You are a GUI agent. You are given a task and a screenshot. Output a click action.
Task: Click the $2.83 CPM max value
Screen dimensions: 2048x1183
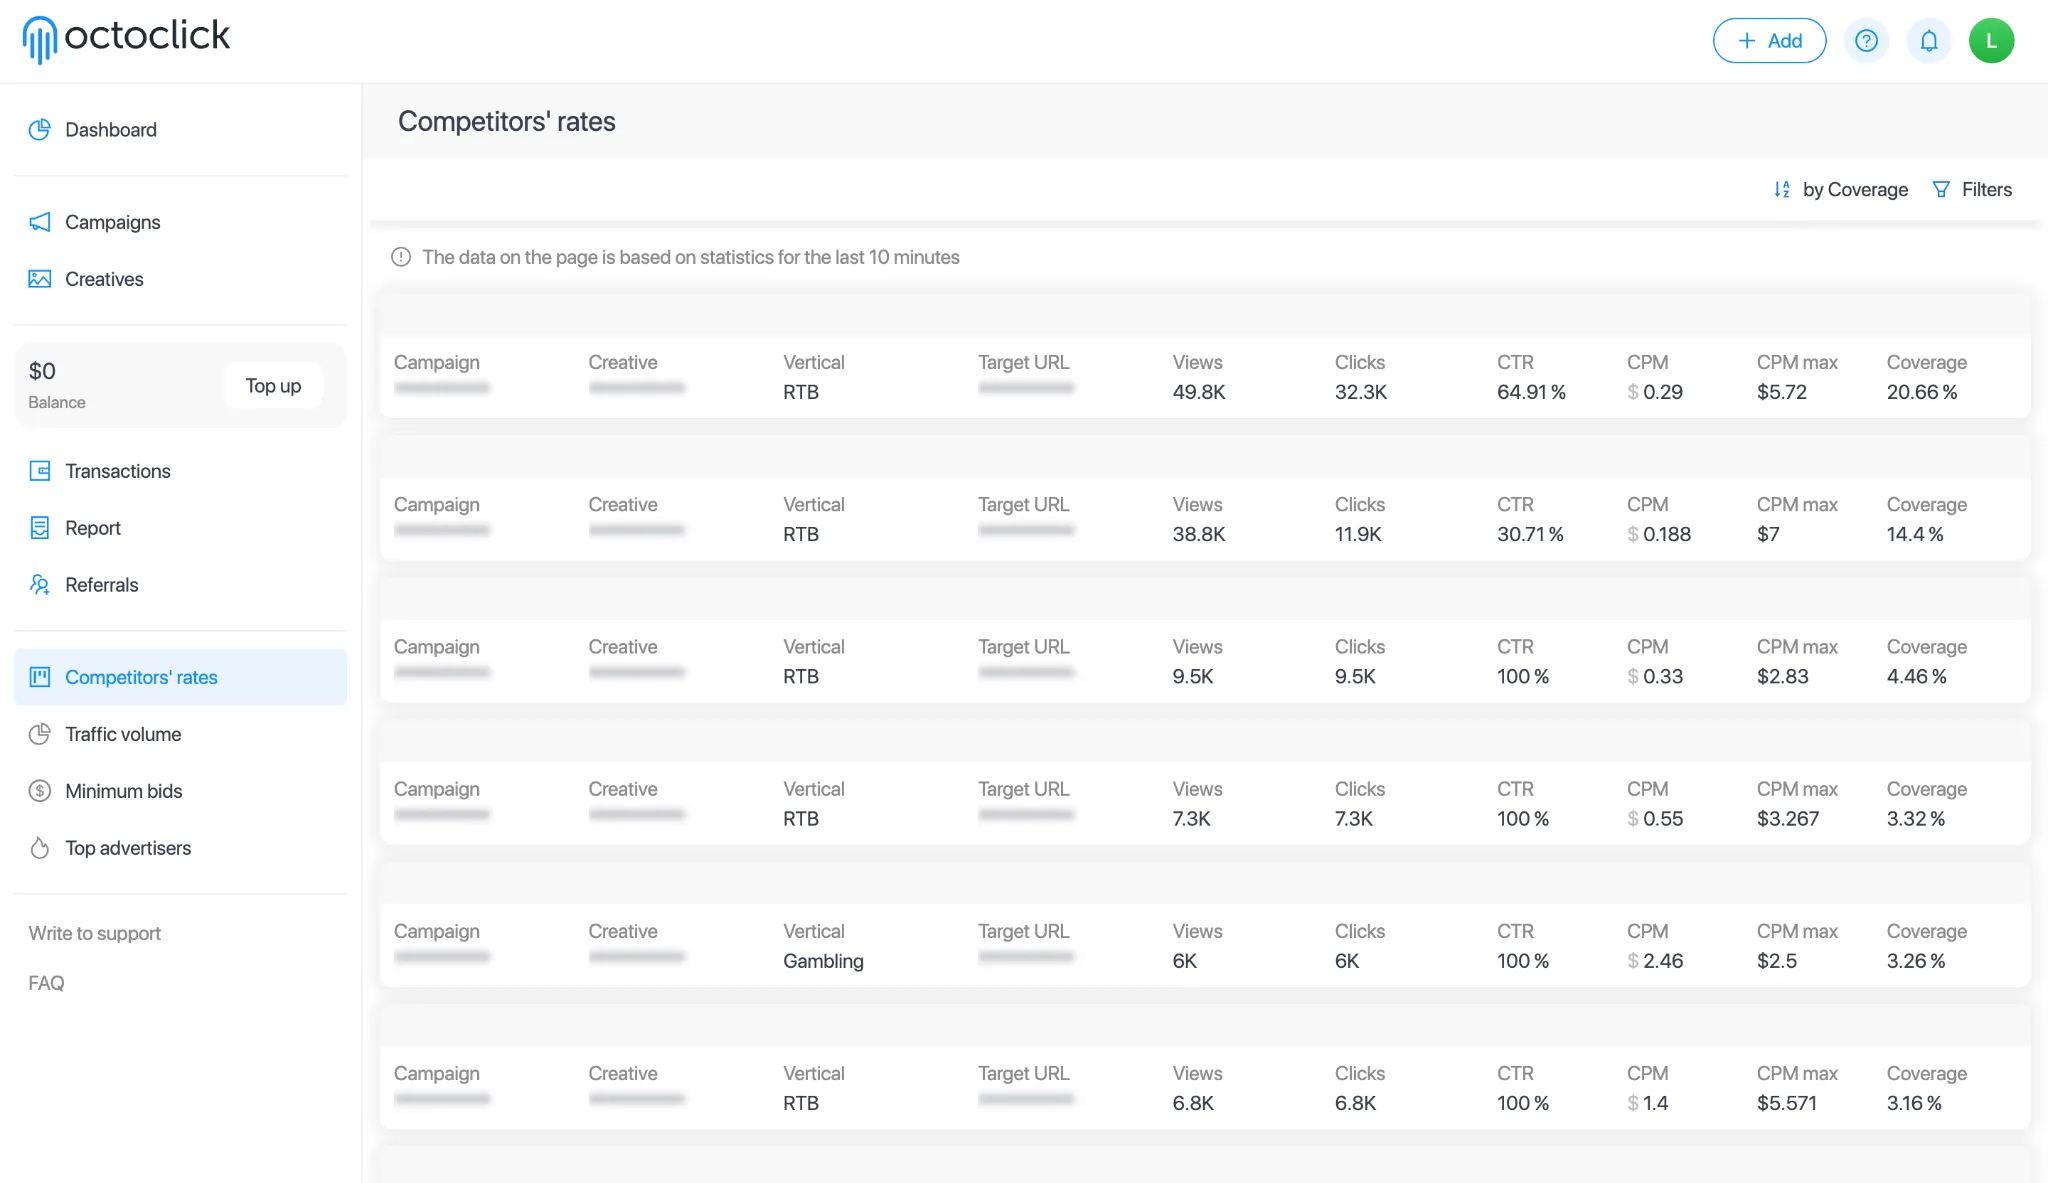coord(1783,676)
